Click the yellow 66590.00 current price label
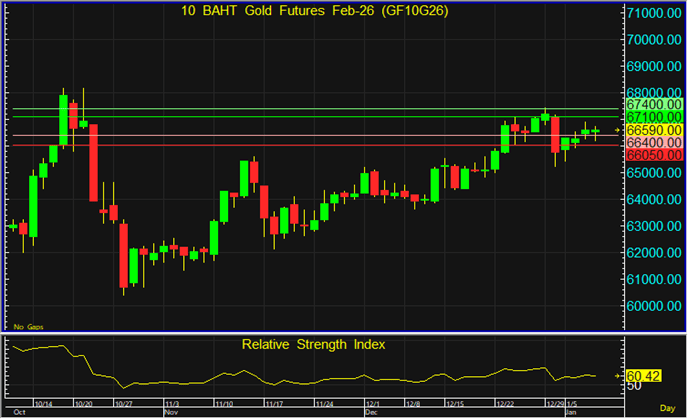Image resolution: width=688 pixels, height=419 pixels. pyautogui.click(x=653, y=130)
